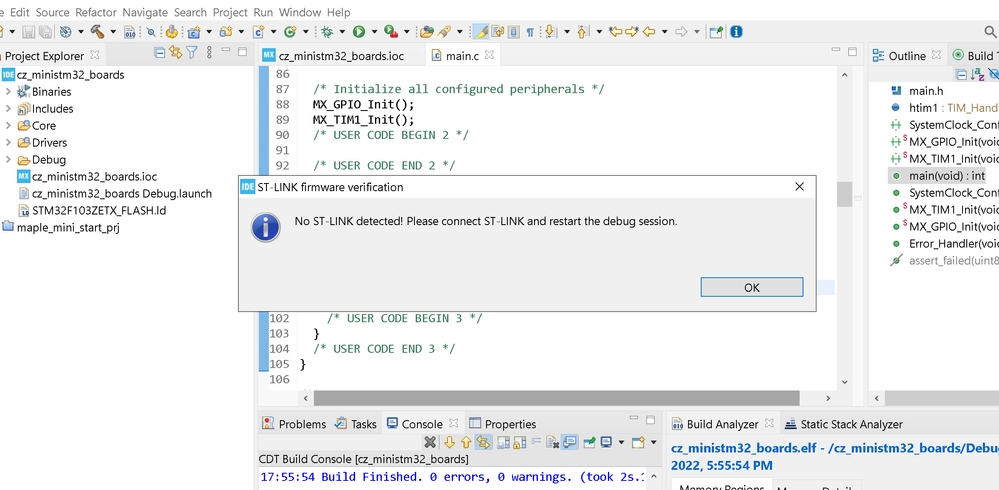This screenshot has height=490, width=999.
Task: Open the Source menu
Action: click(52, 12)
